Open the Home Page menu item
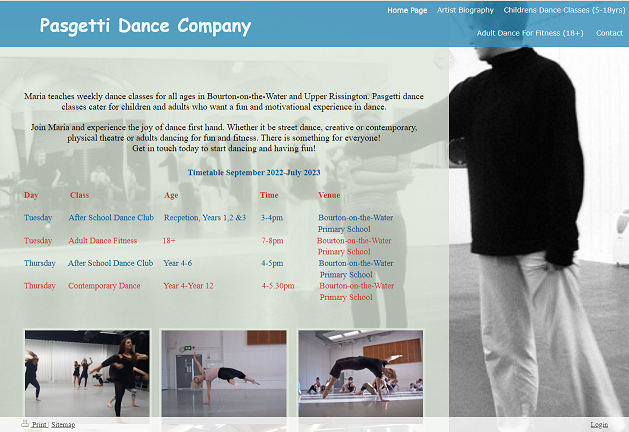Viewport: 629px width, 432px height. [x=407, y=10]
